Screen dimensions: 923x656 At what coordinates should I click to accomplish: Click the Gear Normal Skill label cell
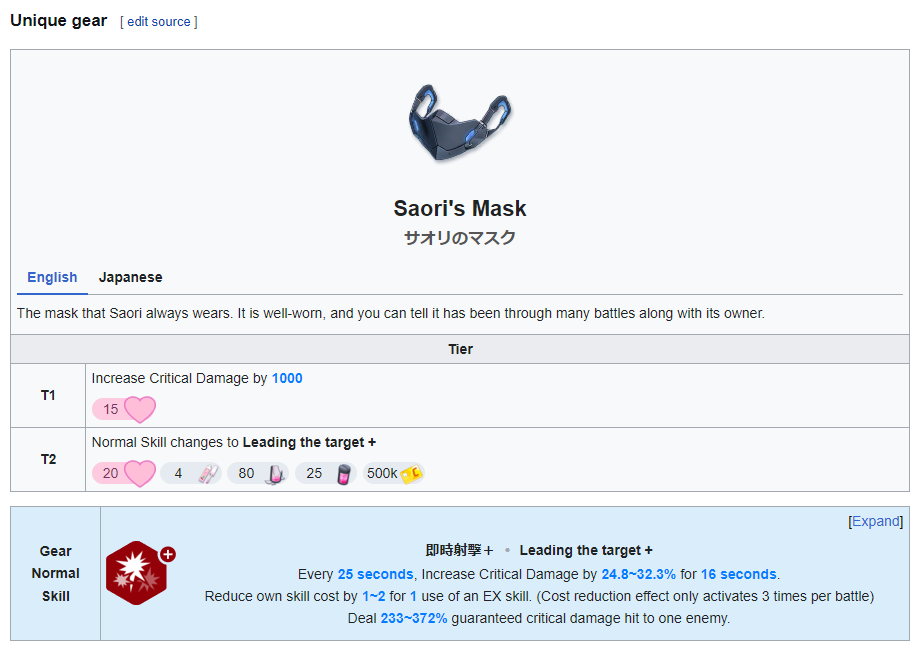pyautogui.click(x=55, y=574)
